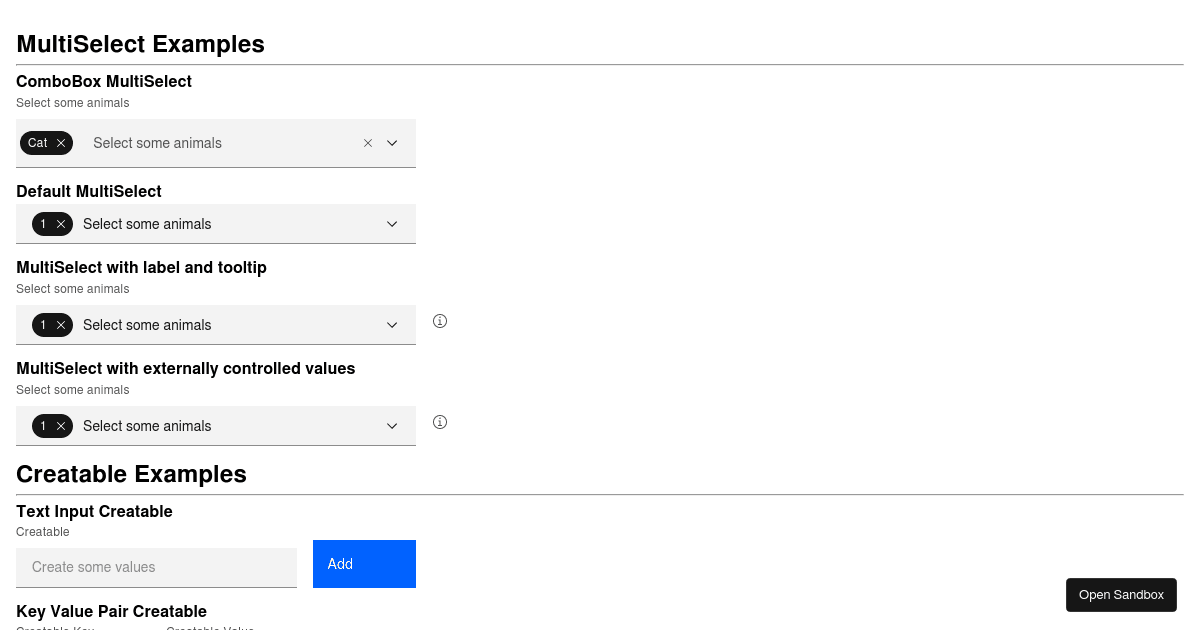1200x630 pixels.
Task: Remove the Cat chip from ComboBox MultiSelect
Action: click(x=60, y=143)
